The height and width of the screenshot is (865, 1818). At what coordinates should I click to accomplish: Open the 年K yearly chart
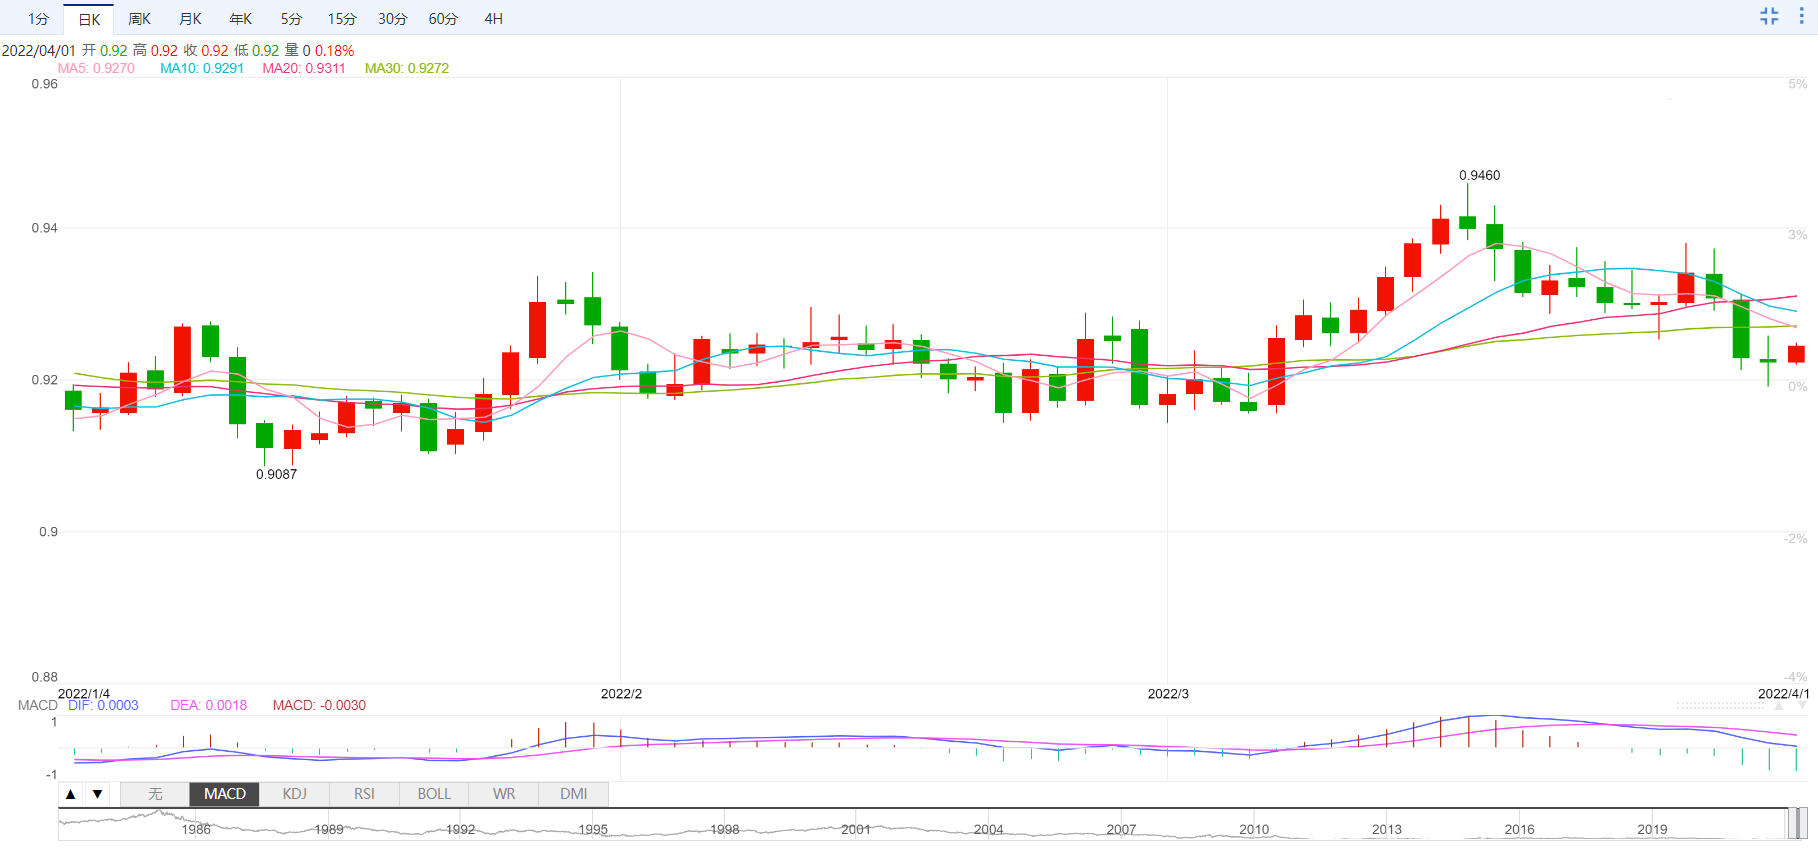pos(241,19)
